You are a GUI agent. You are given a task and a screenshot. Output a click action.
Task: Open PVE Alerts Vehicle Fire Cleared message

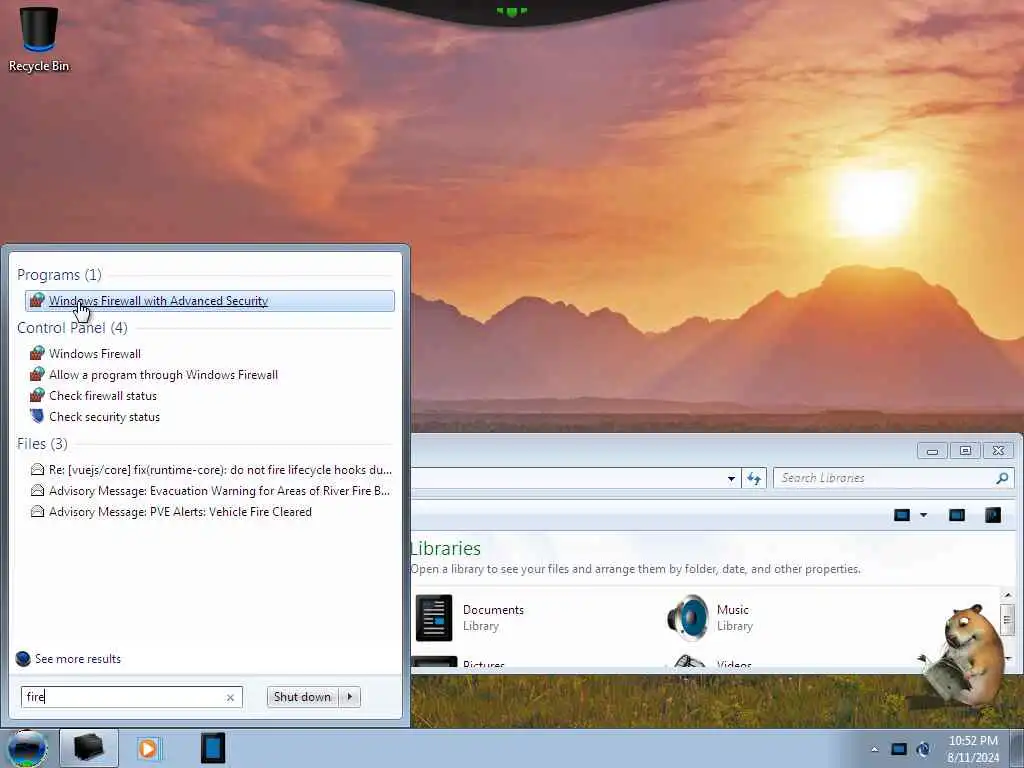180,512
